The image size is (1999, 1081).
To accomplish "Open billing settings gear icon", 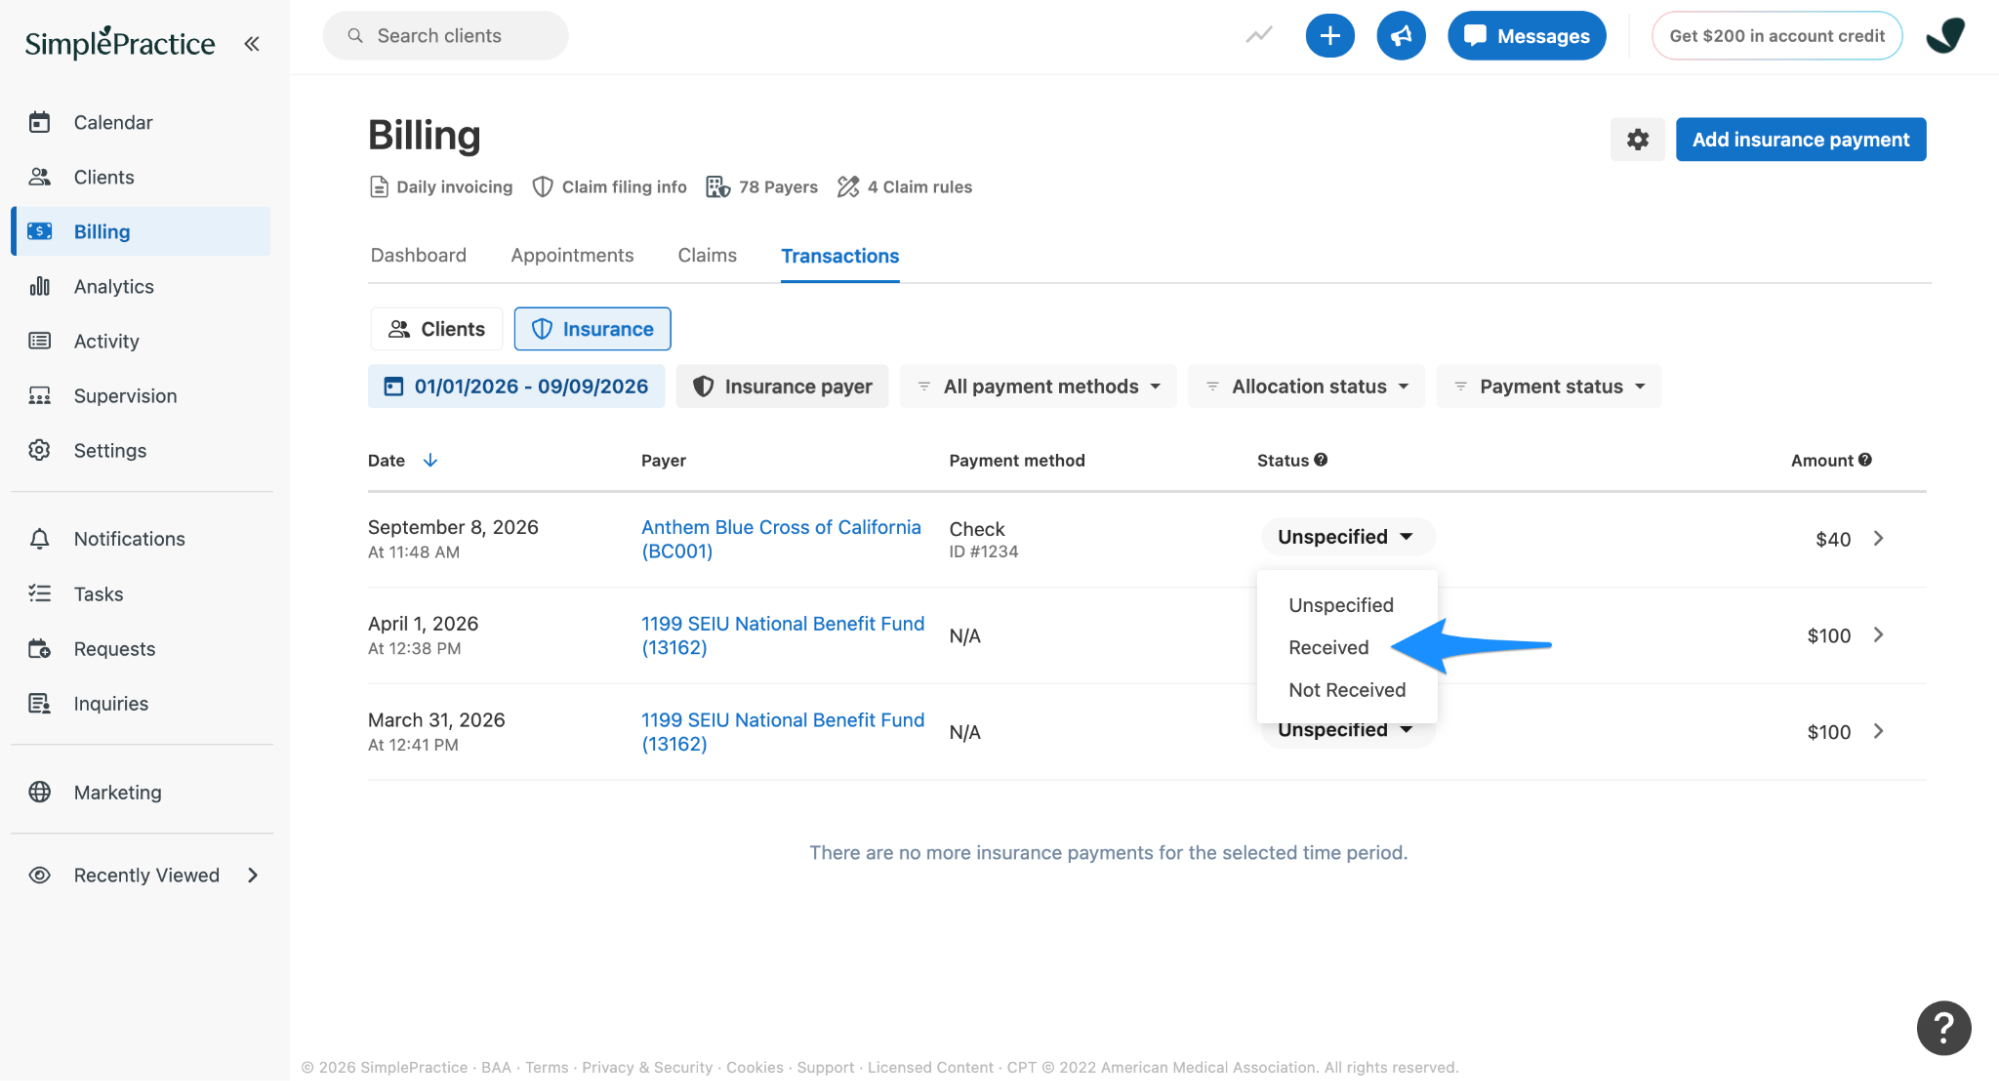I will tap(1637, 140).
